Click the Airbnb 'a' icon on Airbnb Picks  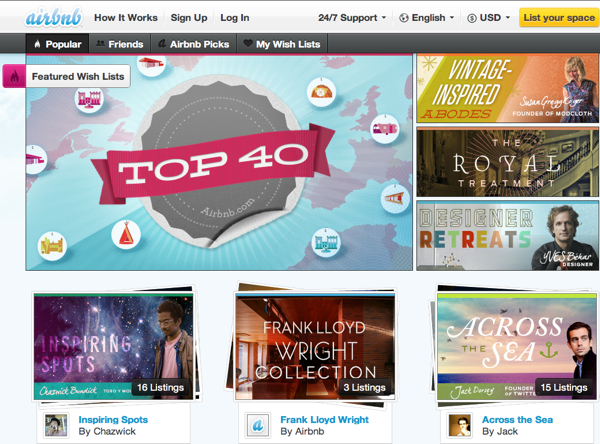(162, 44)
